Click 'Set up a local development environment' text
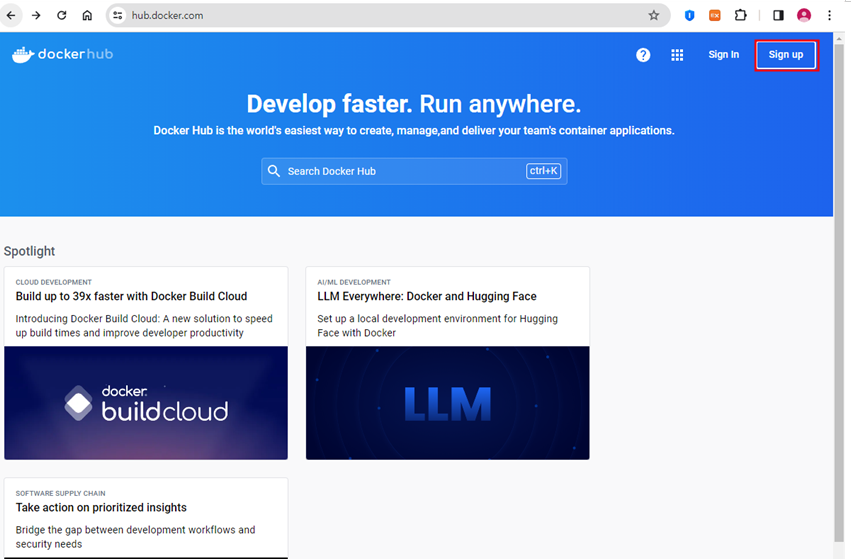Screen dimensions: 851x559 (437, 326)
